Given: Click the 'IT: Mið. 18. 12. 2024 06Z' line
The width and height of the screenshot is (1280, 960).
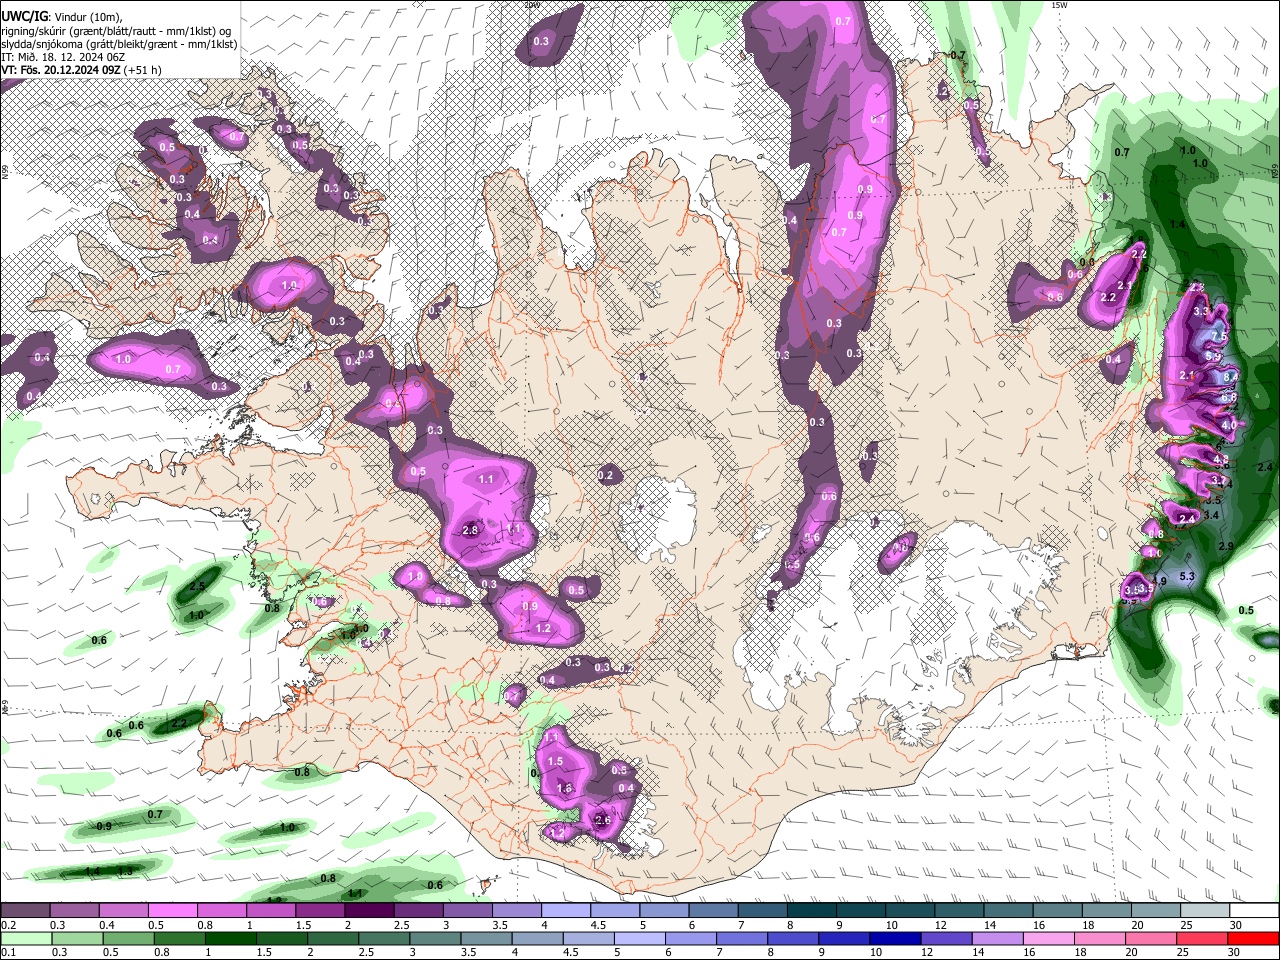Looking at the screenshot, I should 63,57.
